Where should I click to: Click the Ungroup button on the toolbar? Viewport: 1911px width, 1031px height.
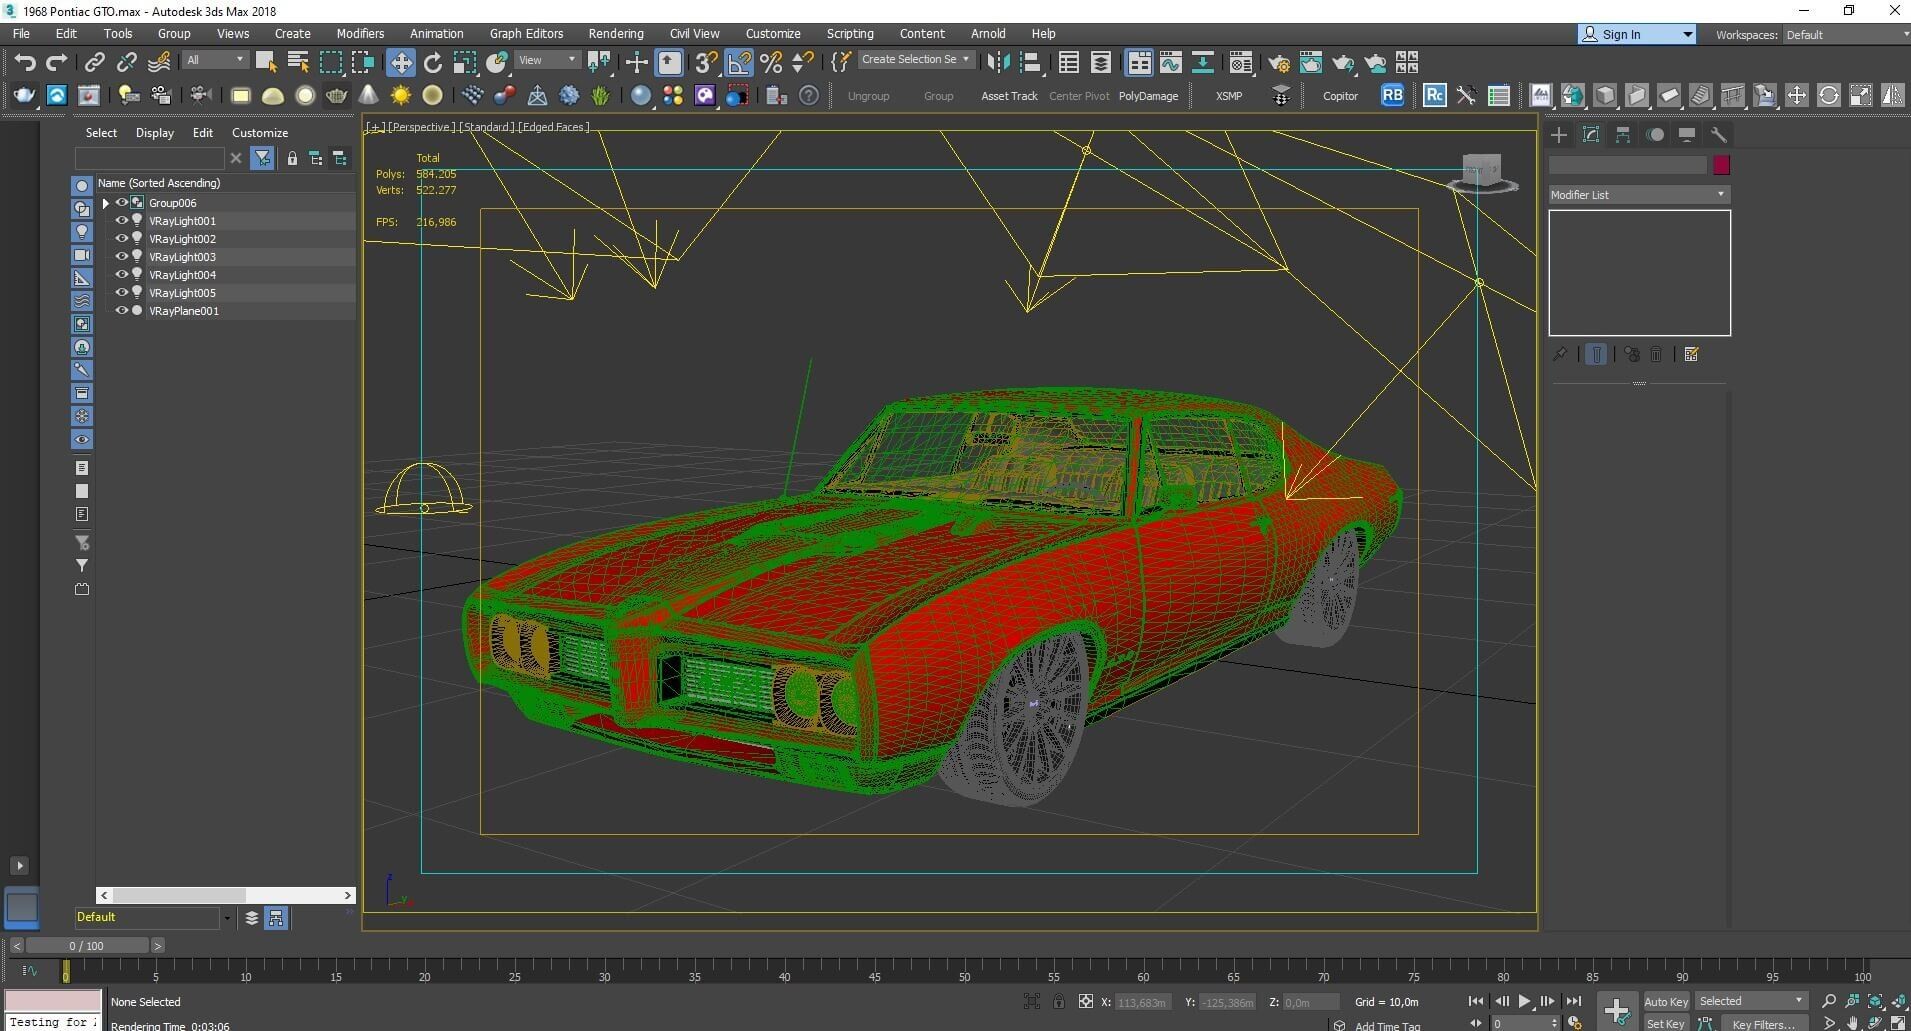pyautogui.click(x=869, y=95)
